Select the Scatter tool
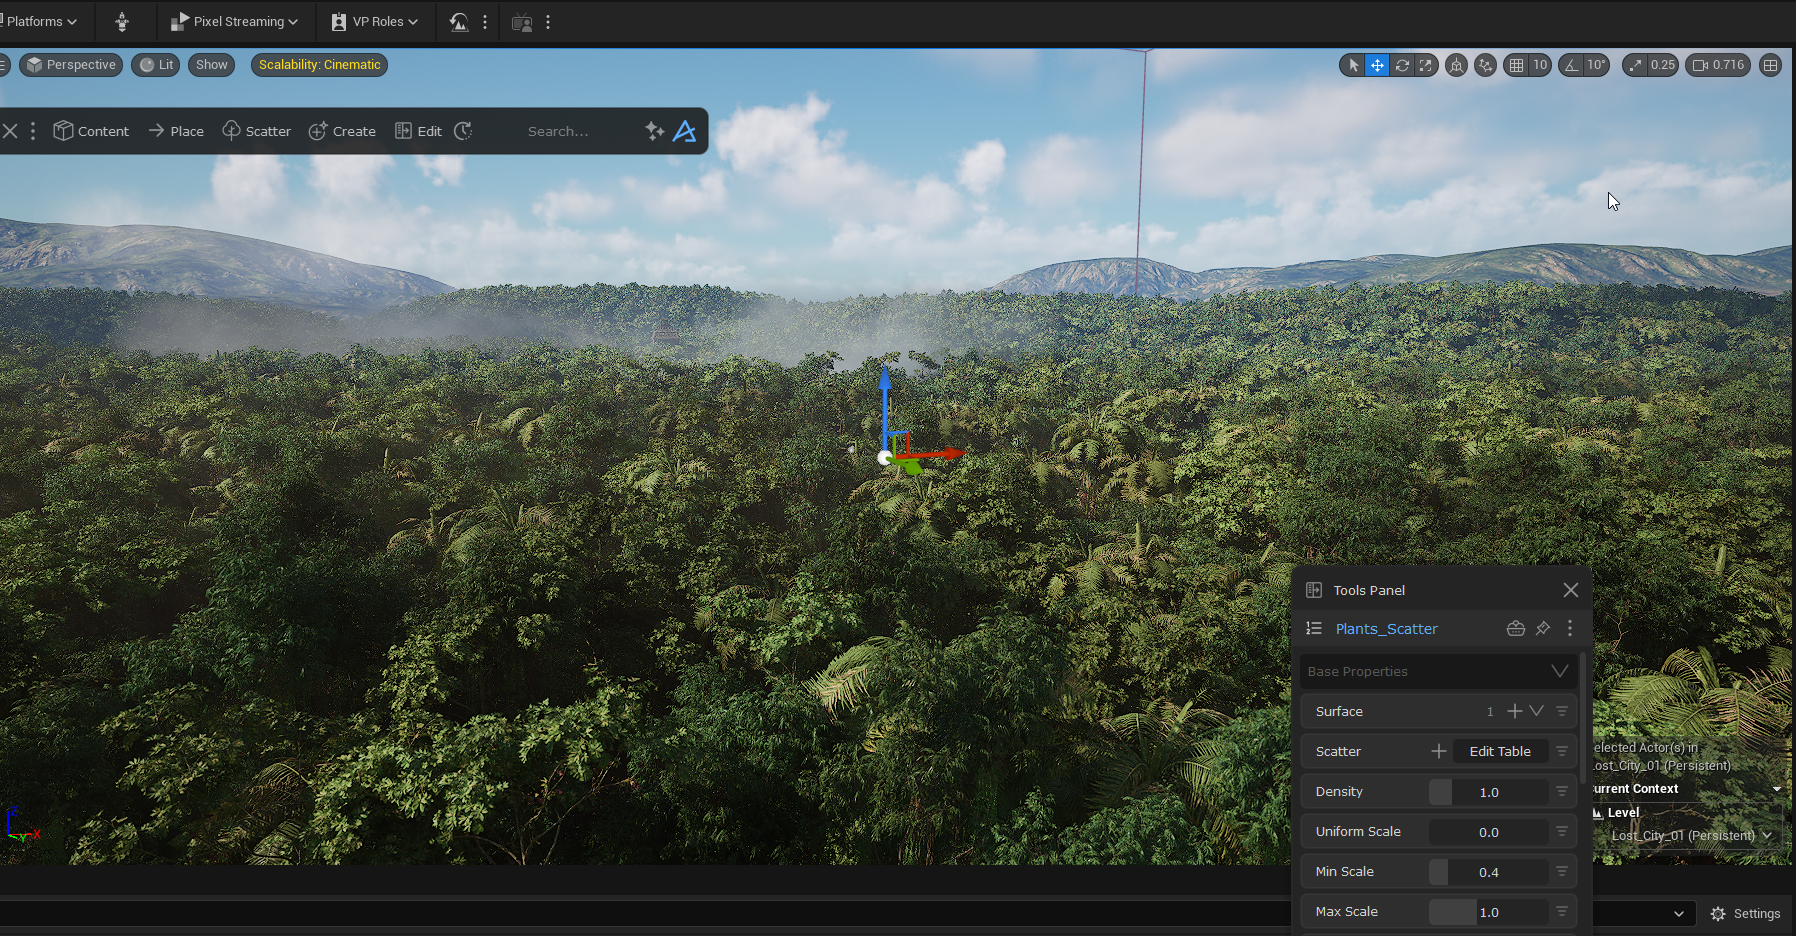Screen dimensions: 1796x936 (x=256, y=131)
